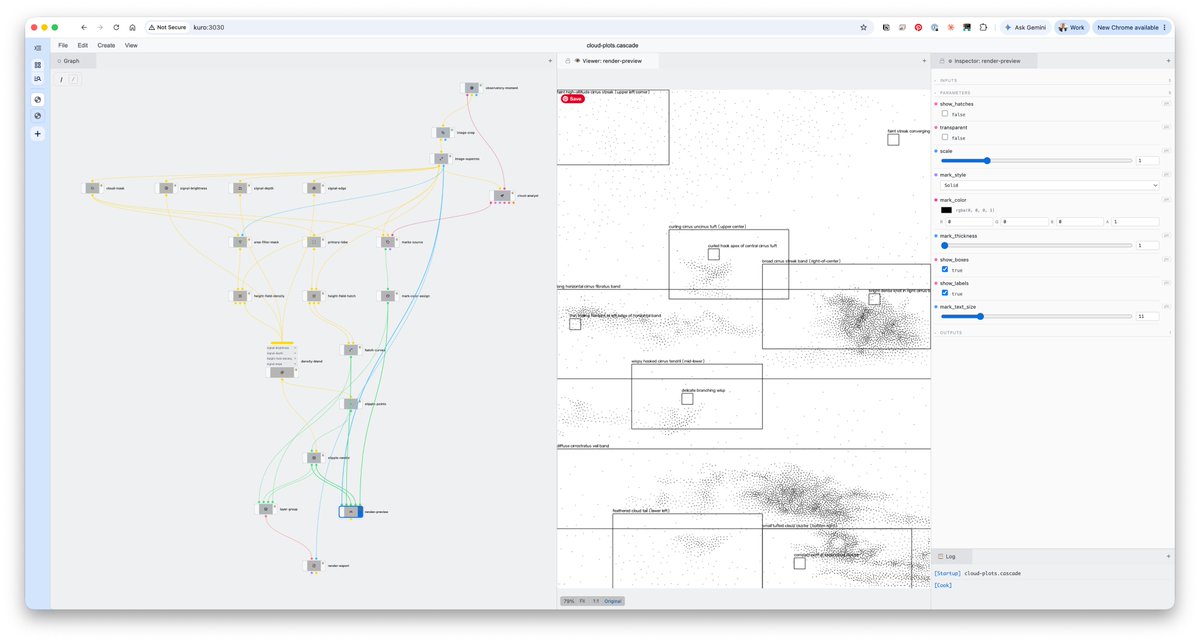The height and width of the screenshot is (643, 1200).
Task: Select the cloud-analyst node
Action: click(502, 196)
